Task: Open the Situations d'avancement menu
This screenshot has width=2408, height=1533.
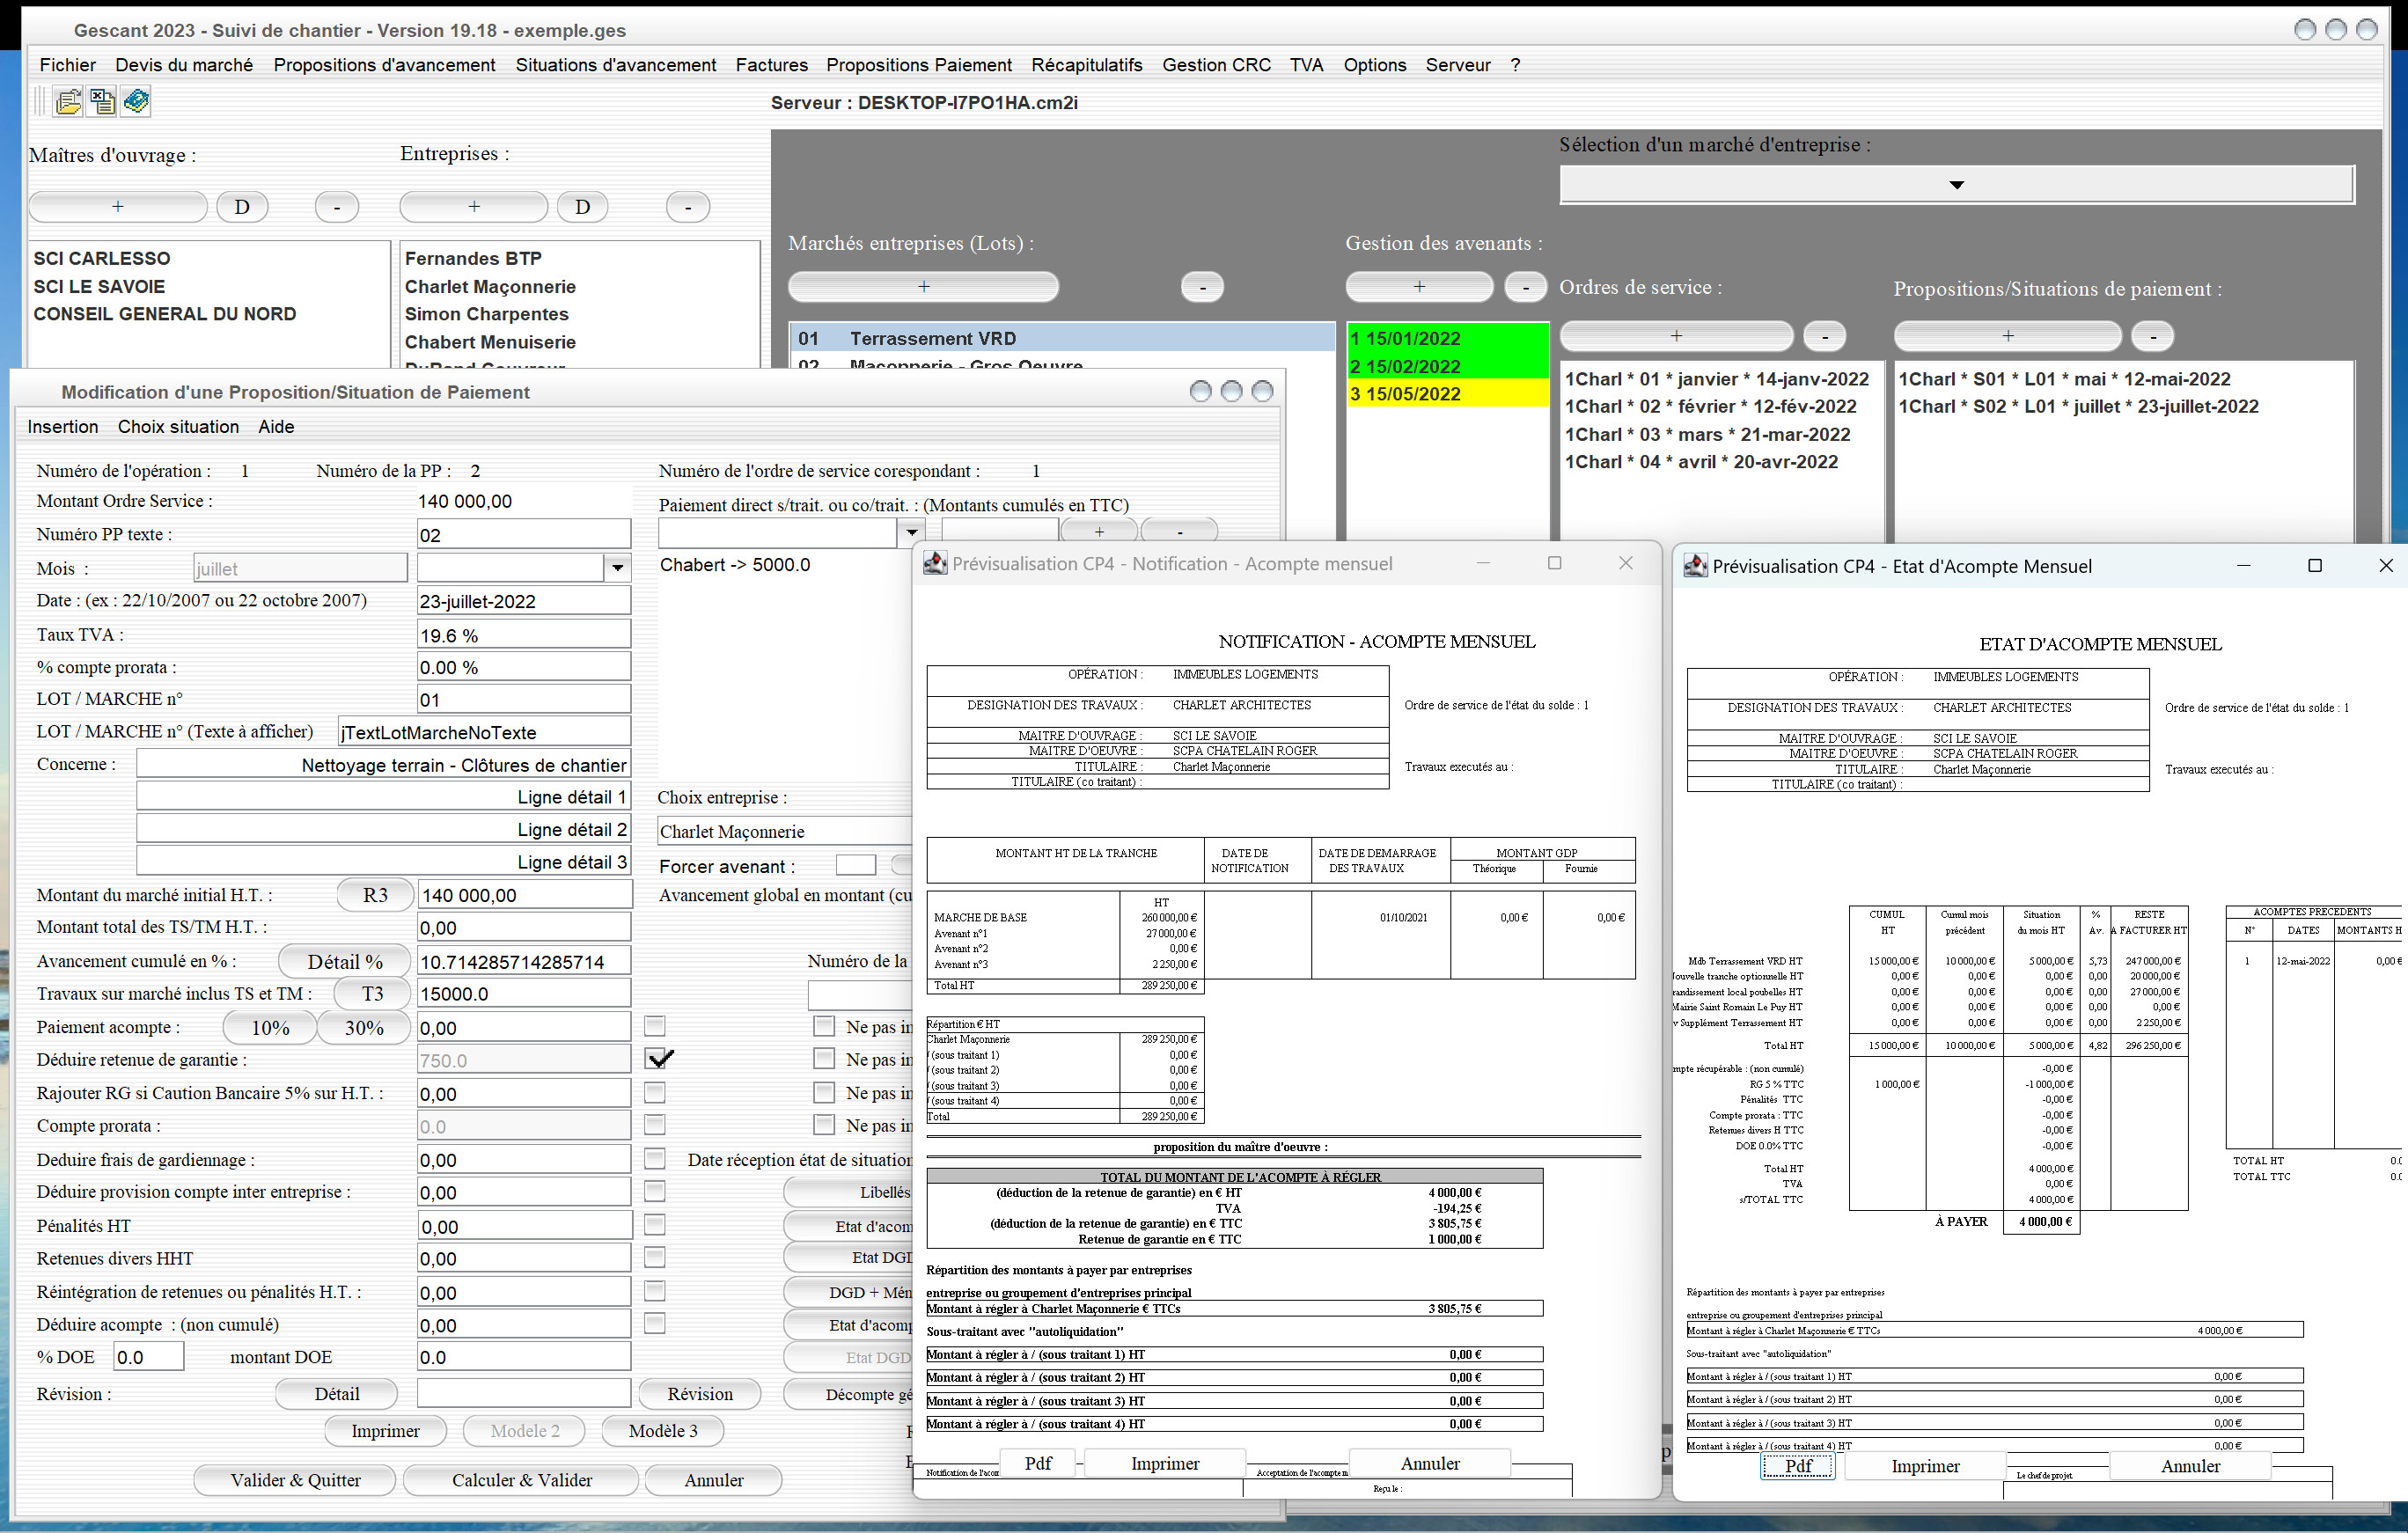Action: 616,65
